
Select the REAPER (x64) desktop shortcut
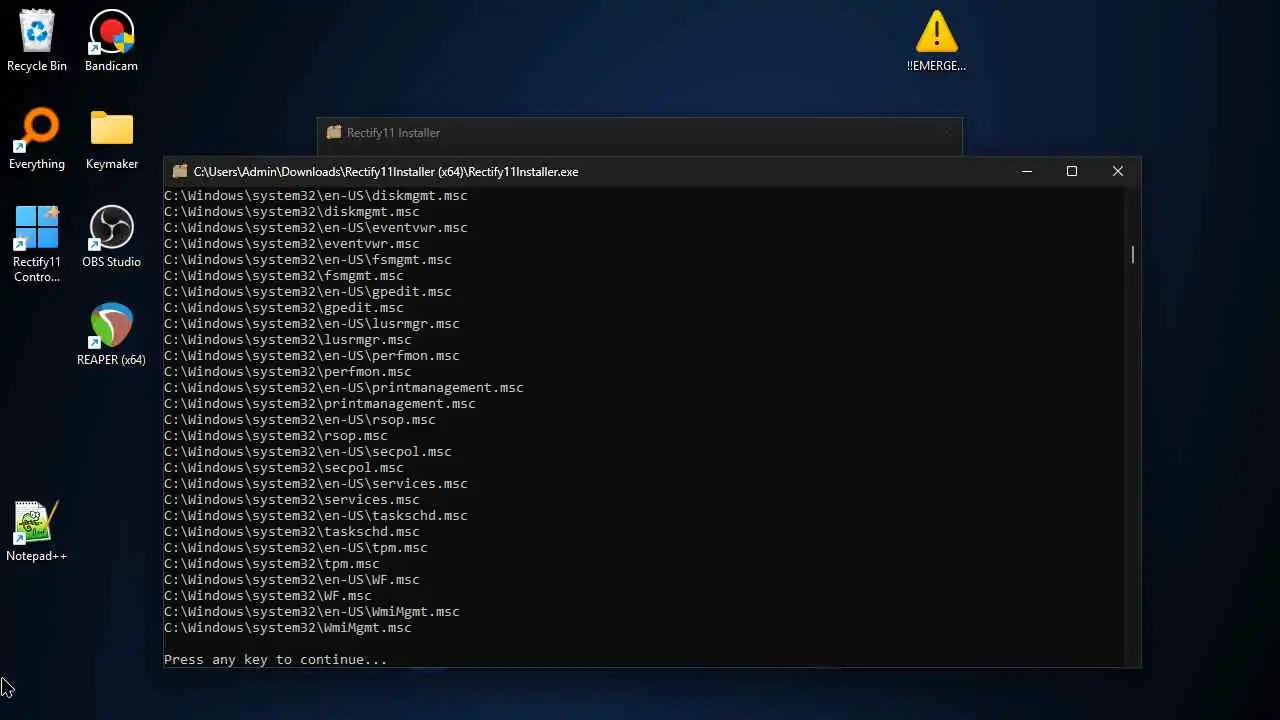click(111, 335)
